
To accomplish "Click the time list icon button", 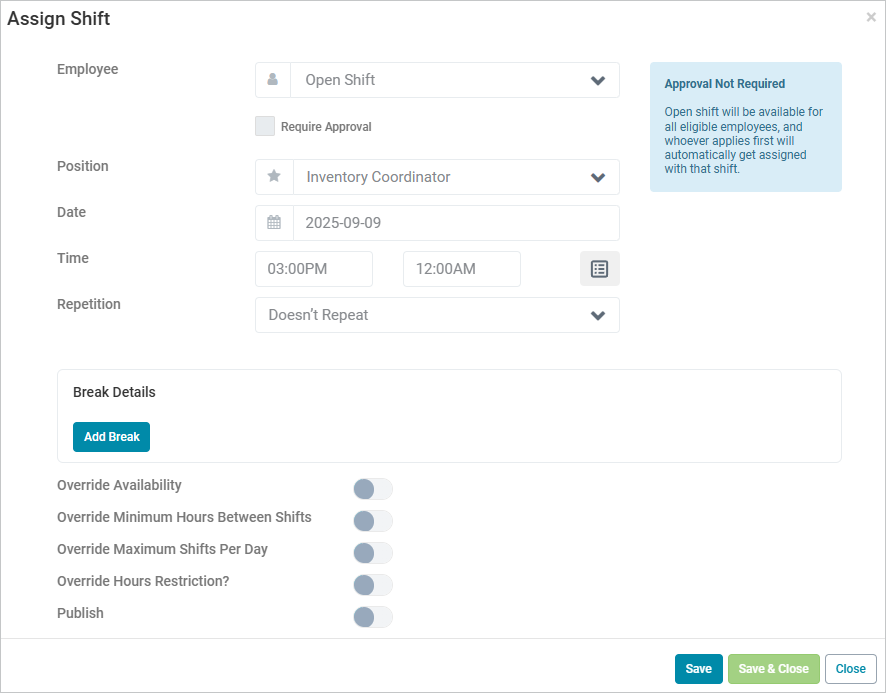I will click(x=600, y=268).
